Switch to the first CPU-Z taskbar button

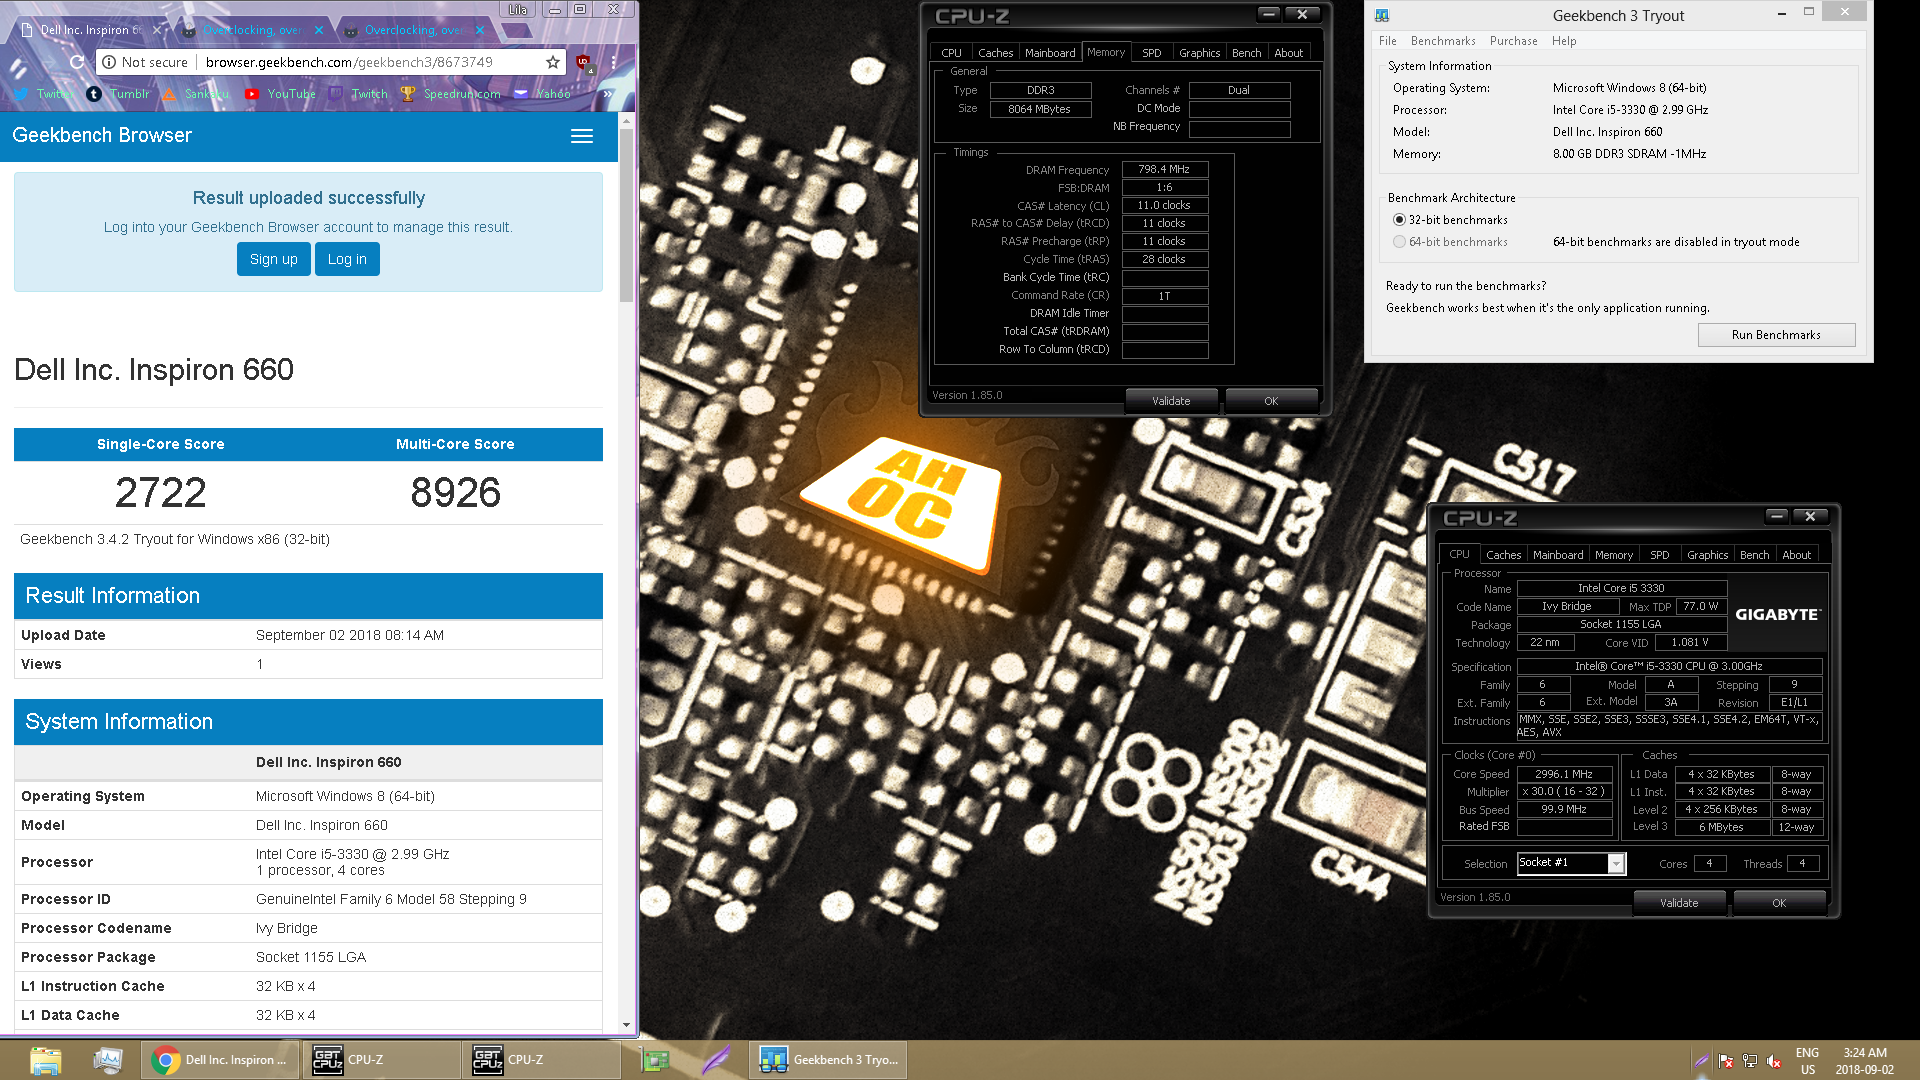382,1060
